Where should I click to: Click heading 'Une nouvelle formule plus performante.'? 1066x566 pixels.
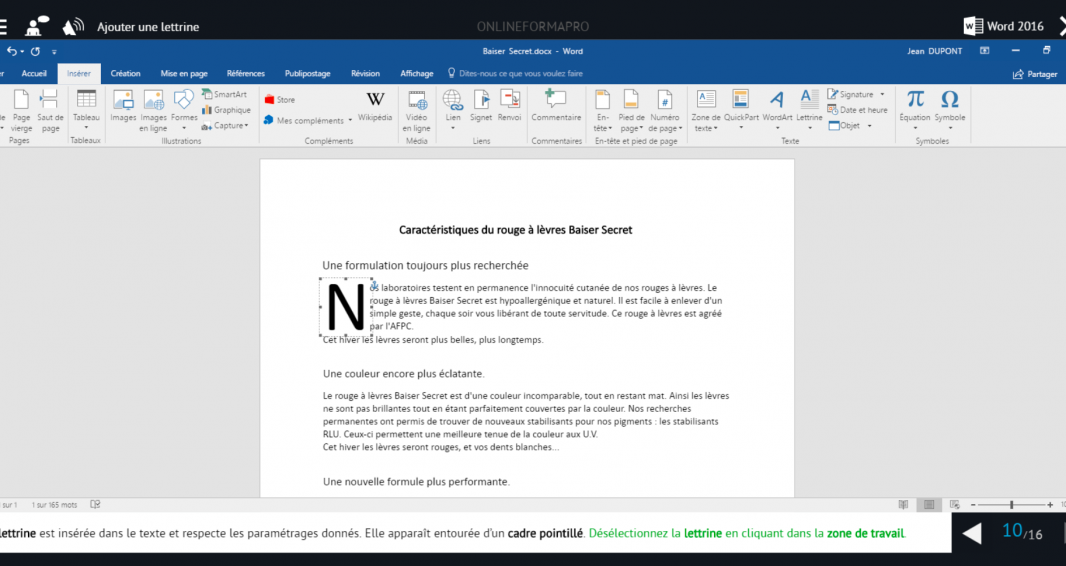(416, 482)
